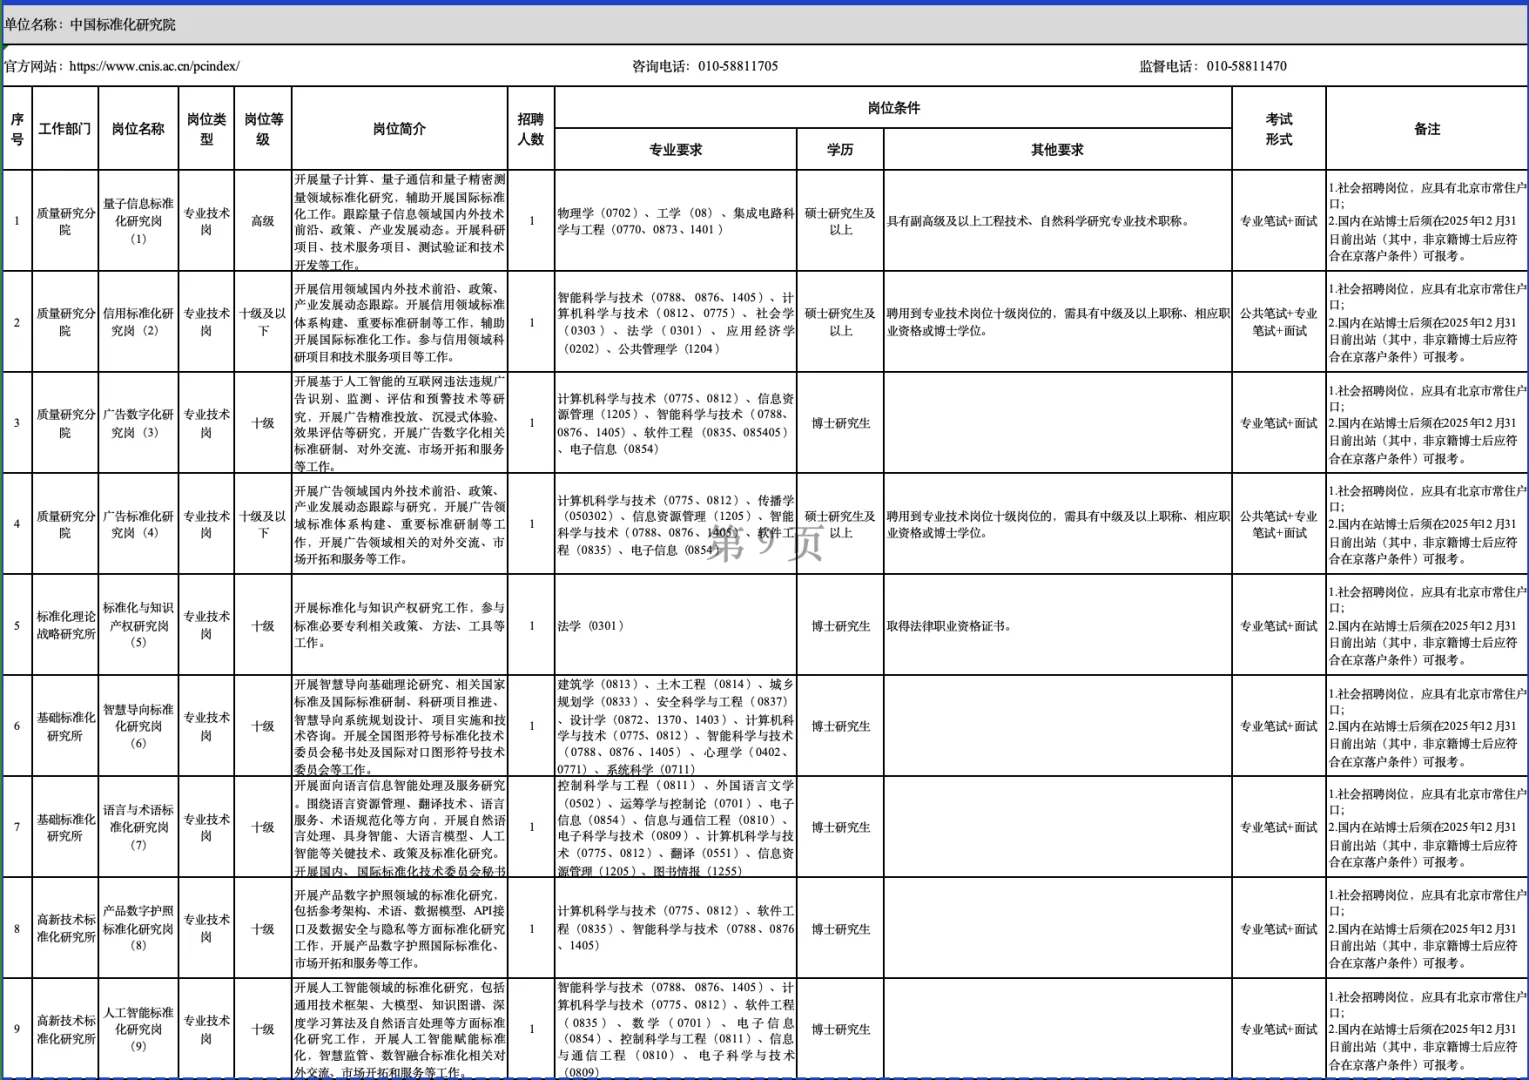Click position name '智慧导向标准化研究岗（6）'
The height and width of the screenshot is (1080, 1529).
138,726
